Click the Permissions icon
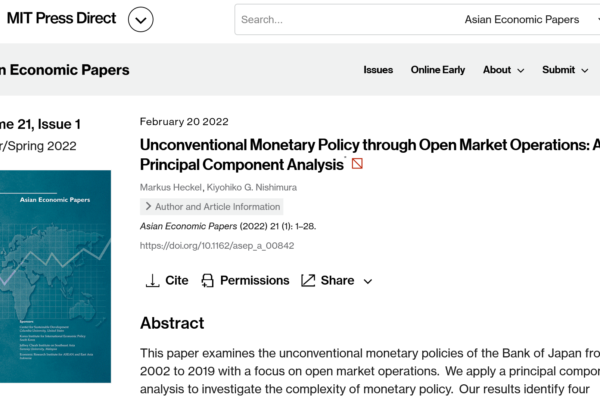The height and width of the screenshot is (400, 600). tap(207, 281)
